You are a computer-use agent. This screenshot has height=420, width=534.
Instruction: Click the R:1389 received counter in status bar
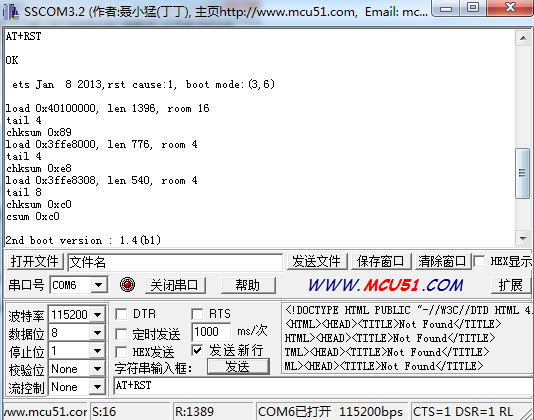[x=213, y=412]
